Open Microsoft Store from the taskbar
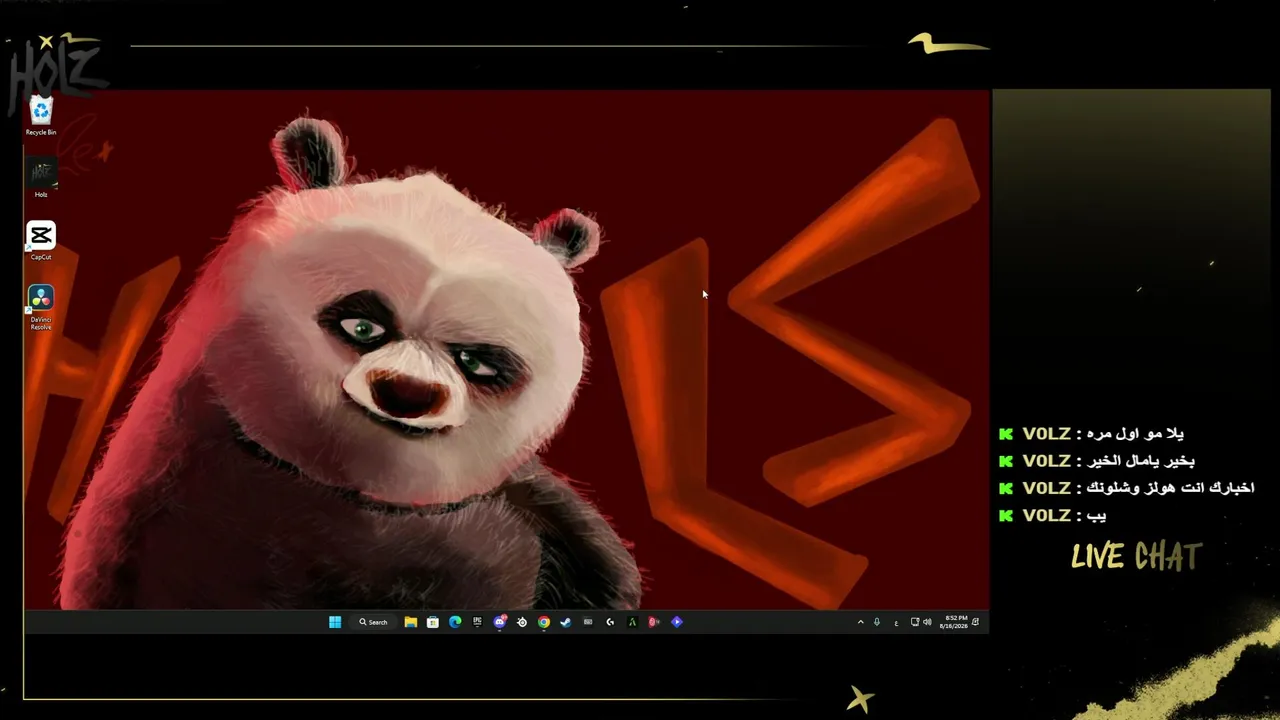 coord(433,622)
